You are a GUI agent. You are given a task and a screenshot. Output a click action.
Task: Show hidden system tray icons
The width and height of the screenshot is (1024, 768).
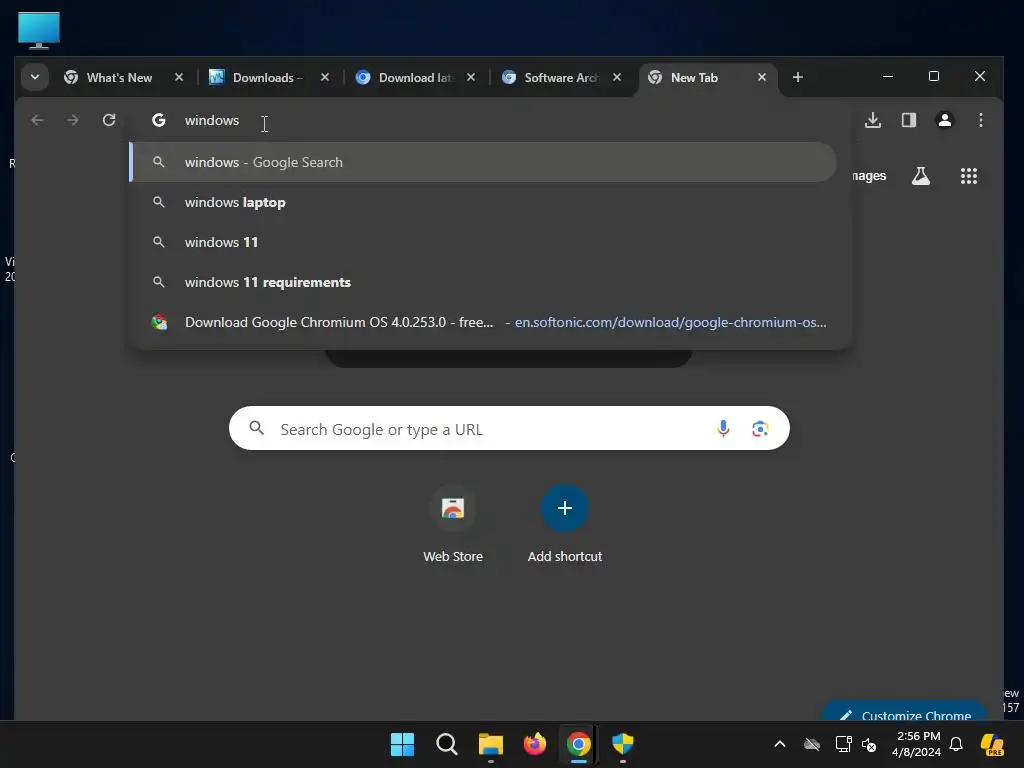tap(780, 744)
